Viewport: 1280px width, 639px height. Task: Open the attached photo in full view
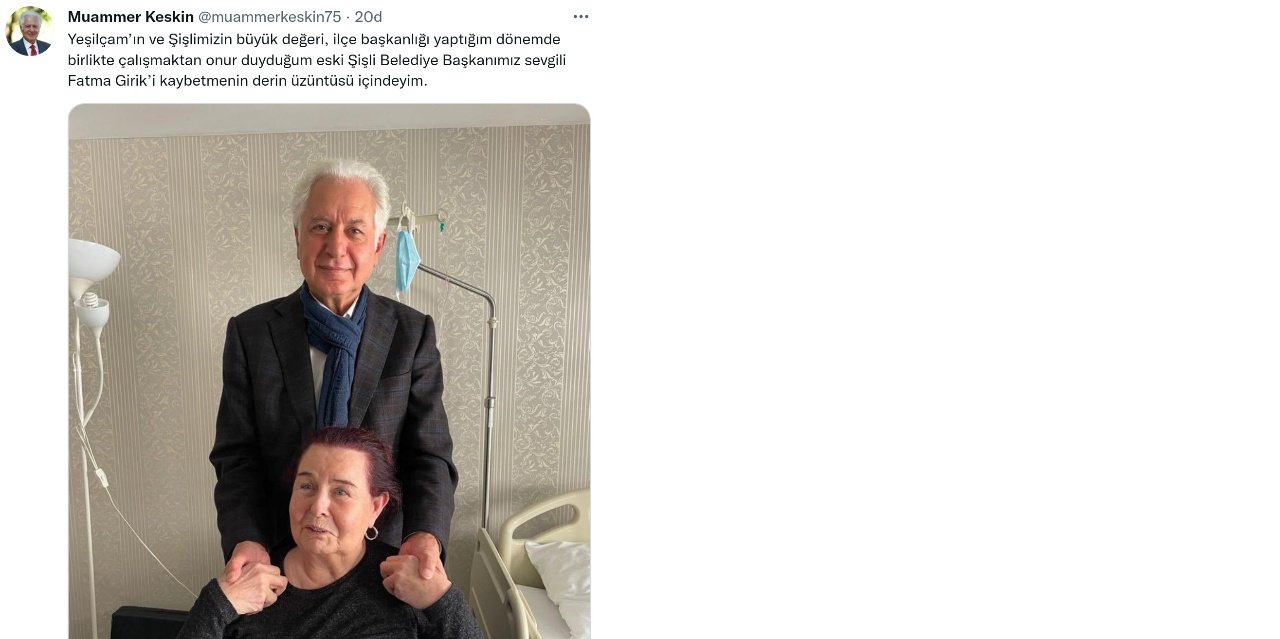coord(329,371)
